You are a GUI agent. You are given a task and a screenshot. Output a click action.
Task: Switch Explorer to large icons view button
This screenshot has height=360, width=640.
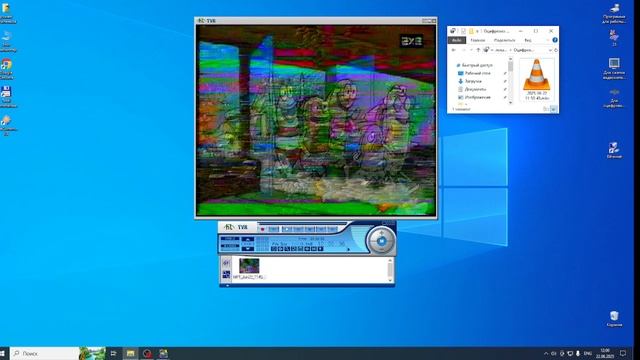coord(553,109)
